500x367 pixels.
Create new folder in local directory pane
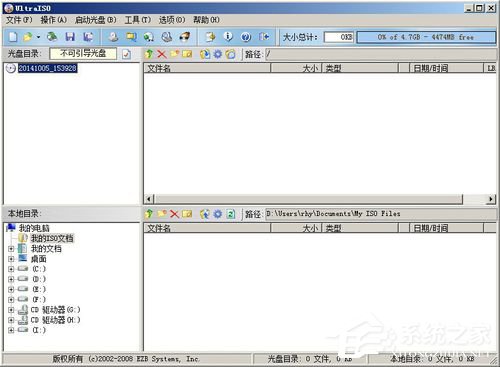click(162, 214)
